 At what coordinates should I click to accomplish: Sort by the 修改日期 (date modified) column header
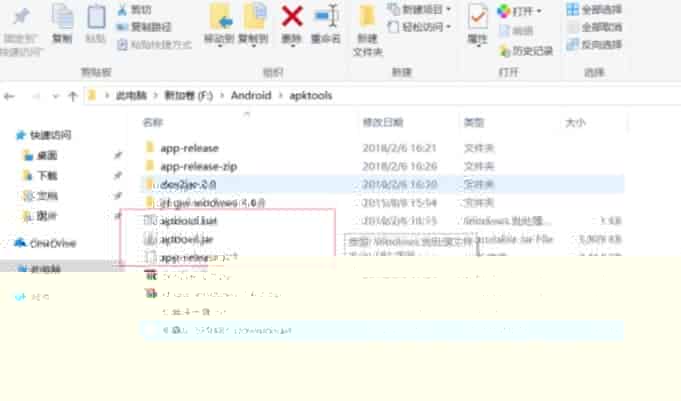click(383, 123)
